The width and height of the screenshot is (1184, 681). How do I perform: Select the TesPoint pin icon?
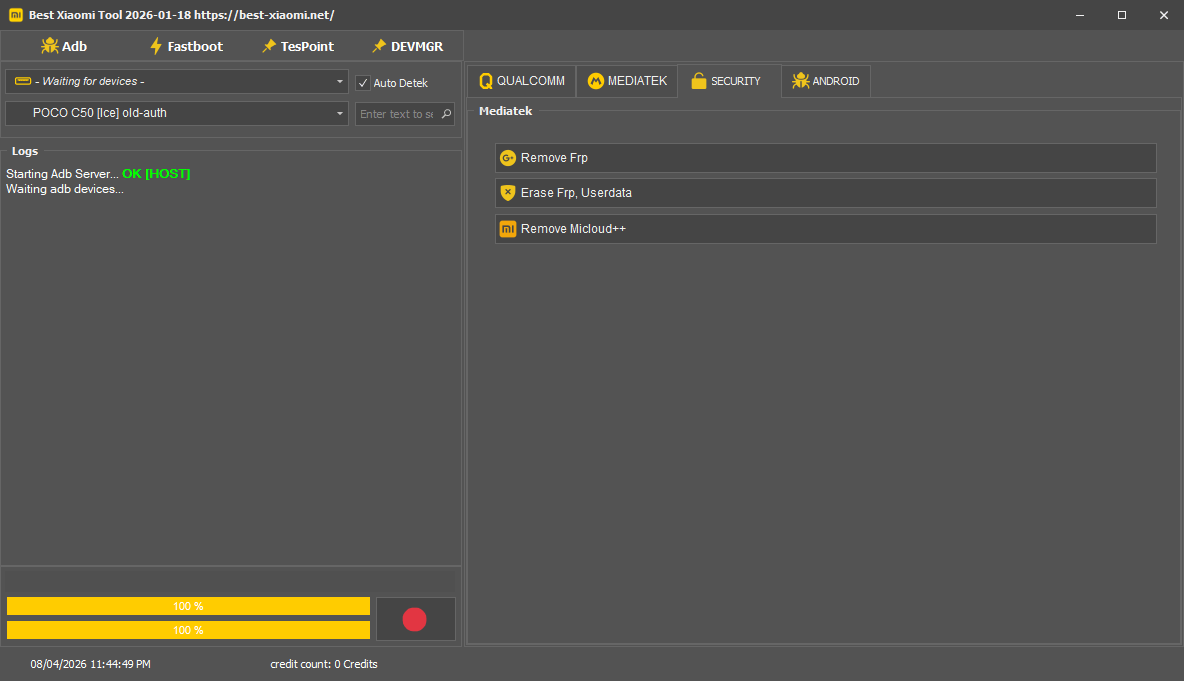(x=268, y=45)
